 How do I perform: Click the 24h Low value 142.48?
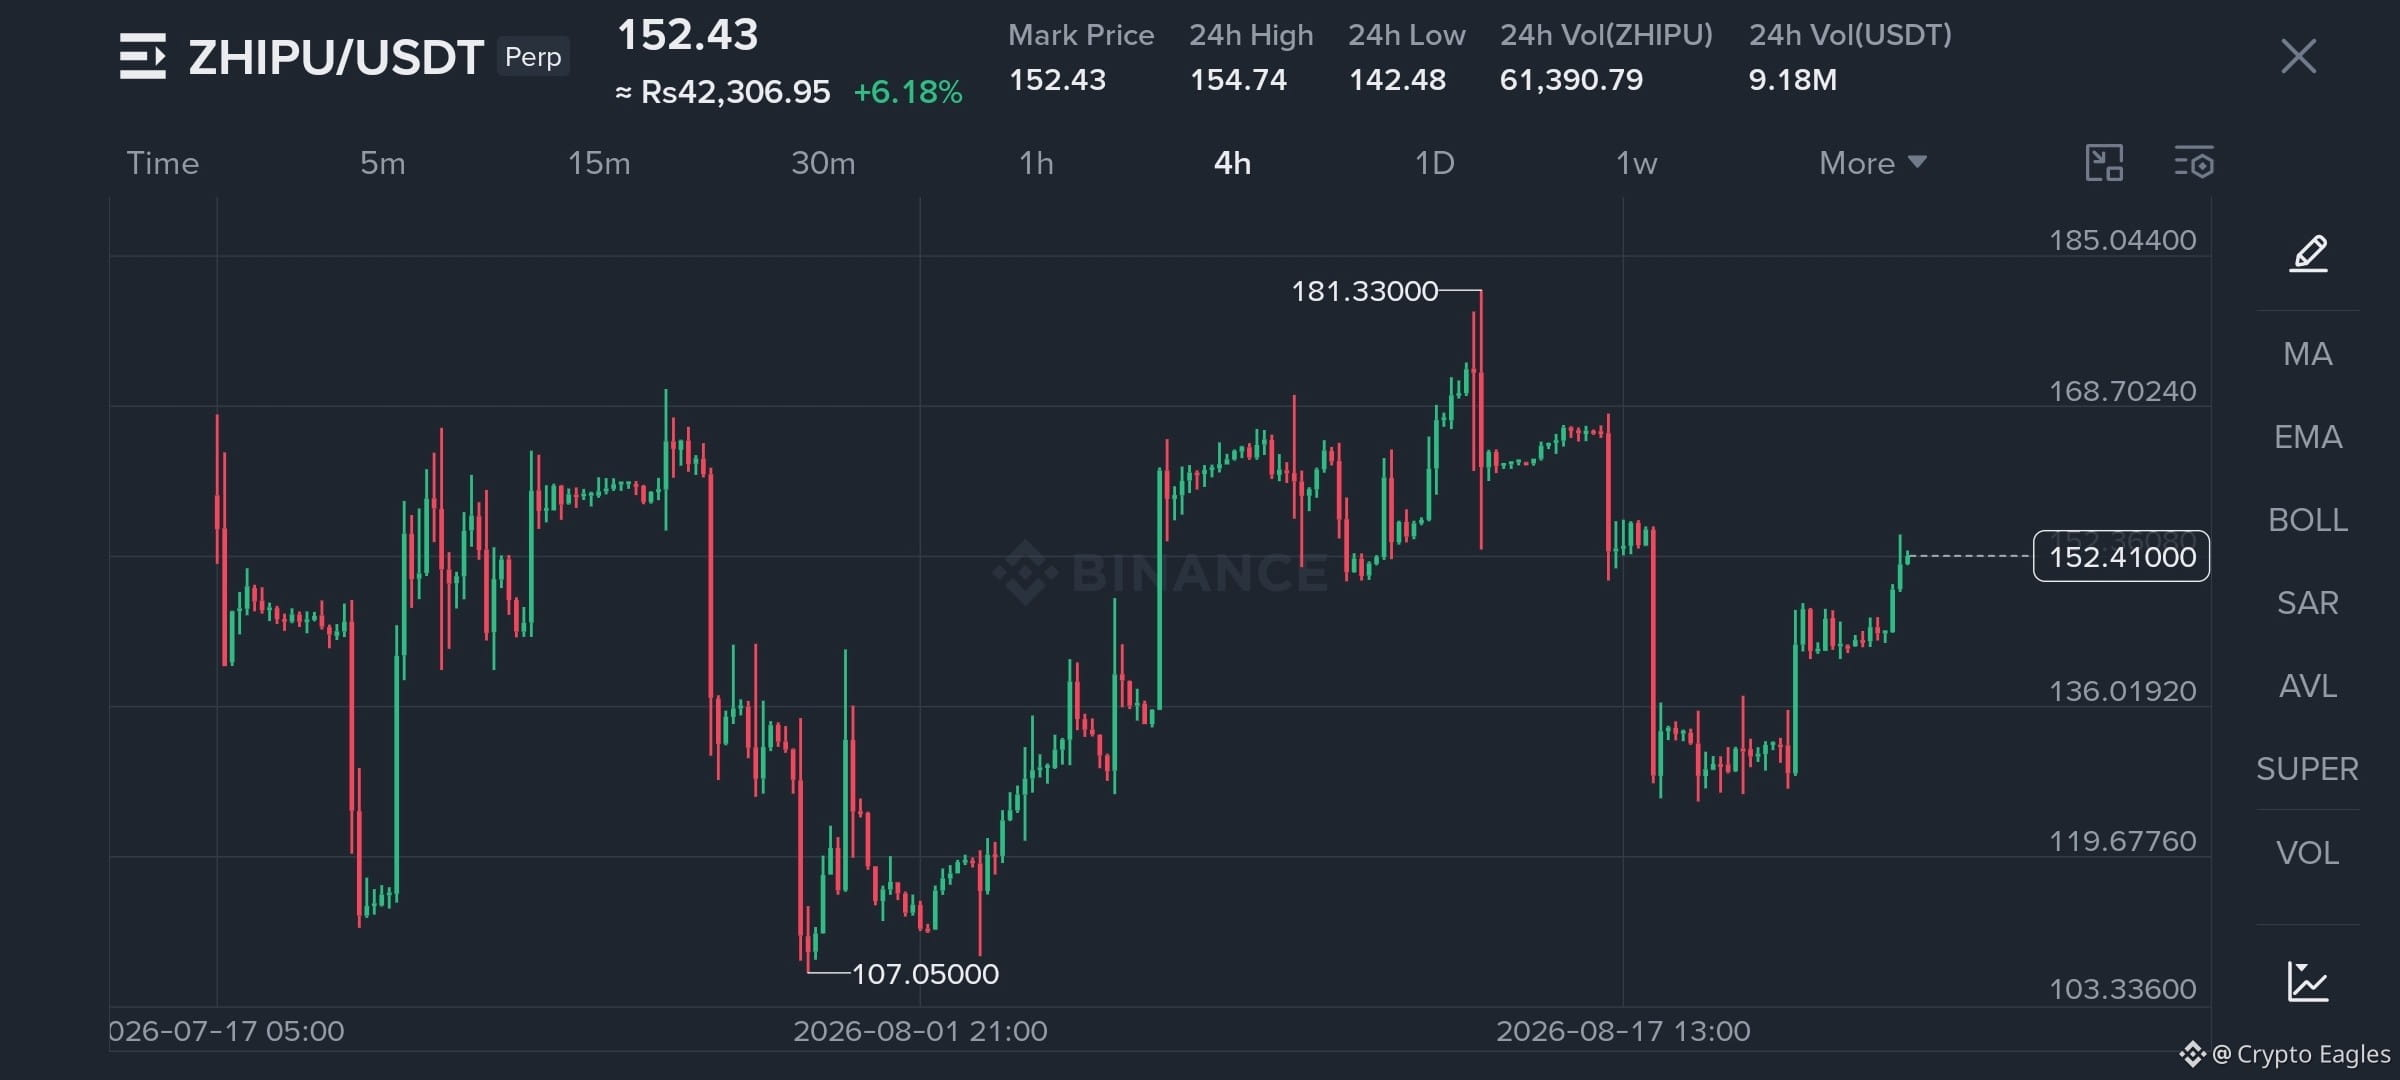click(1397, 80)
